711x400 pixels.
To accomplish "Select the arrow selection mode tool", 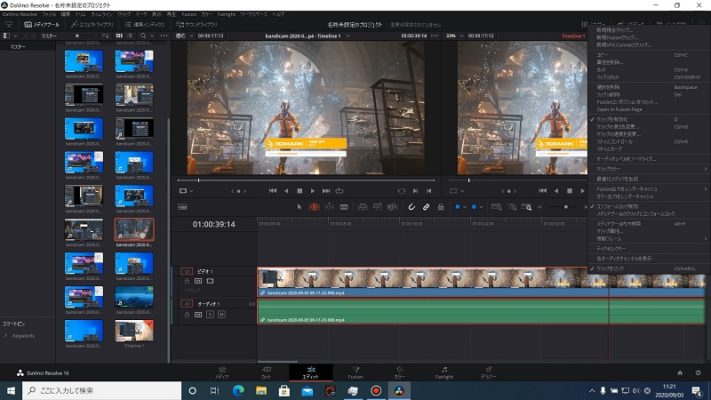I will click(299, 207).
